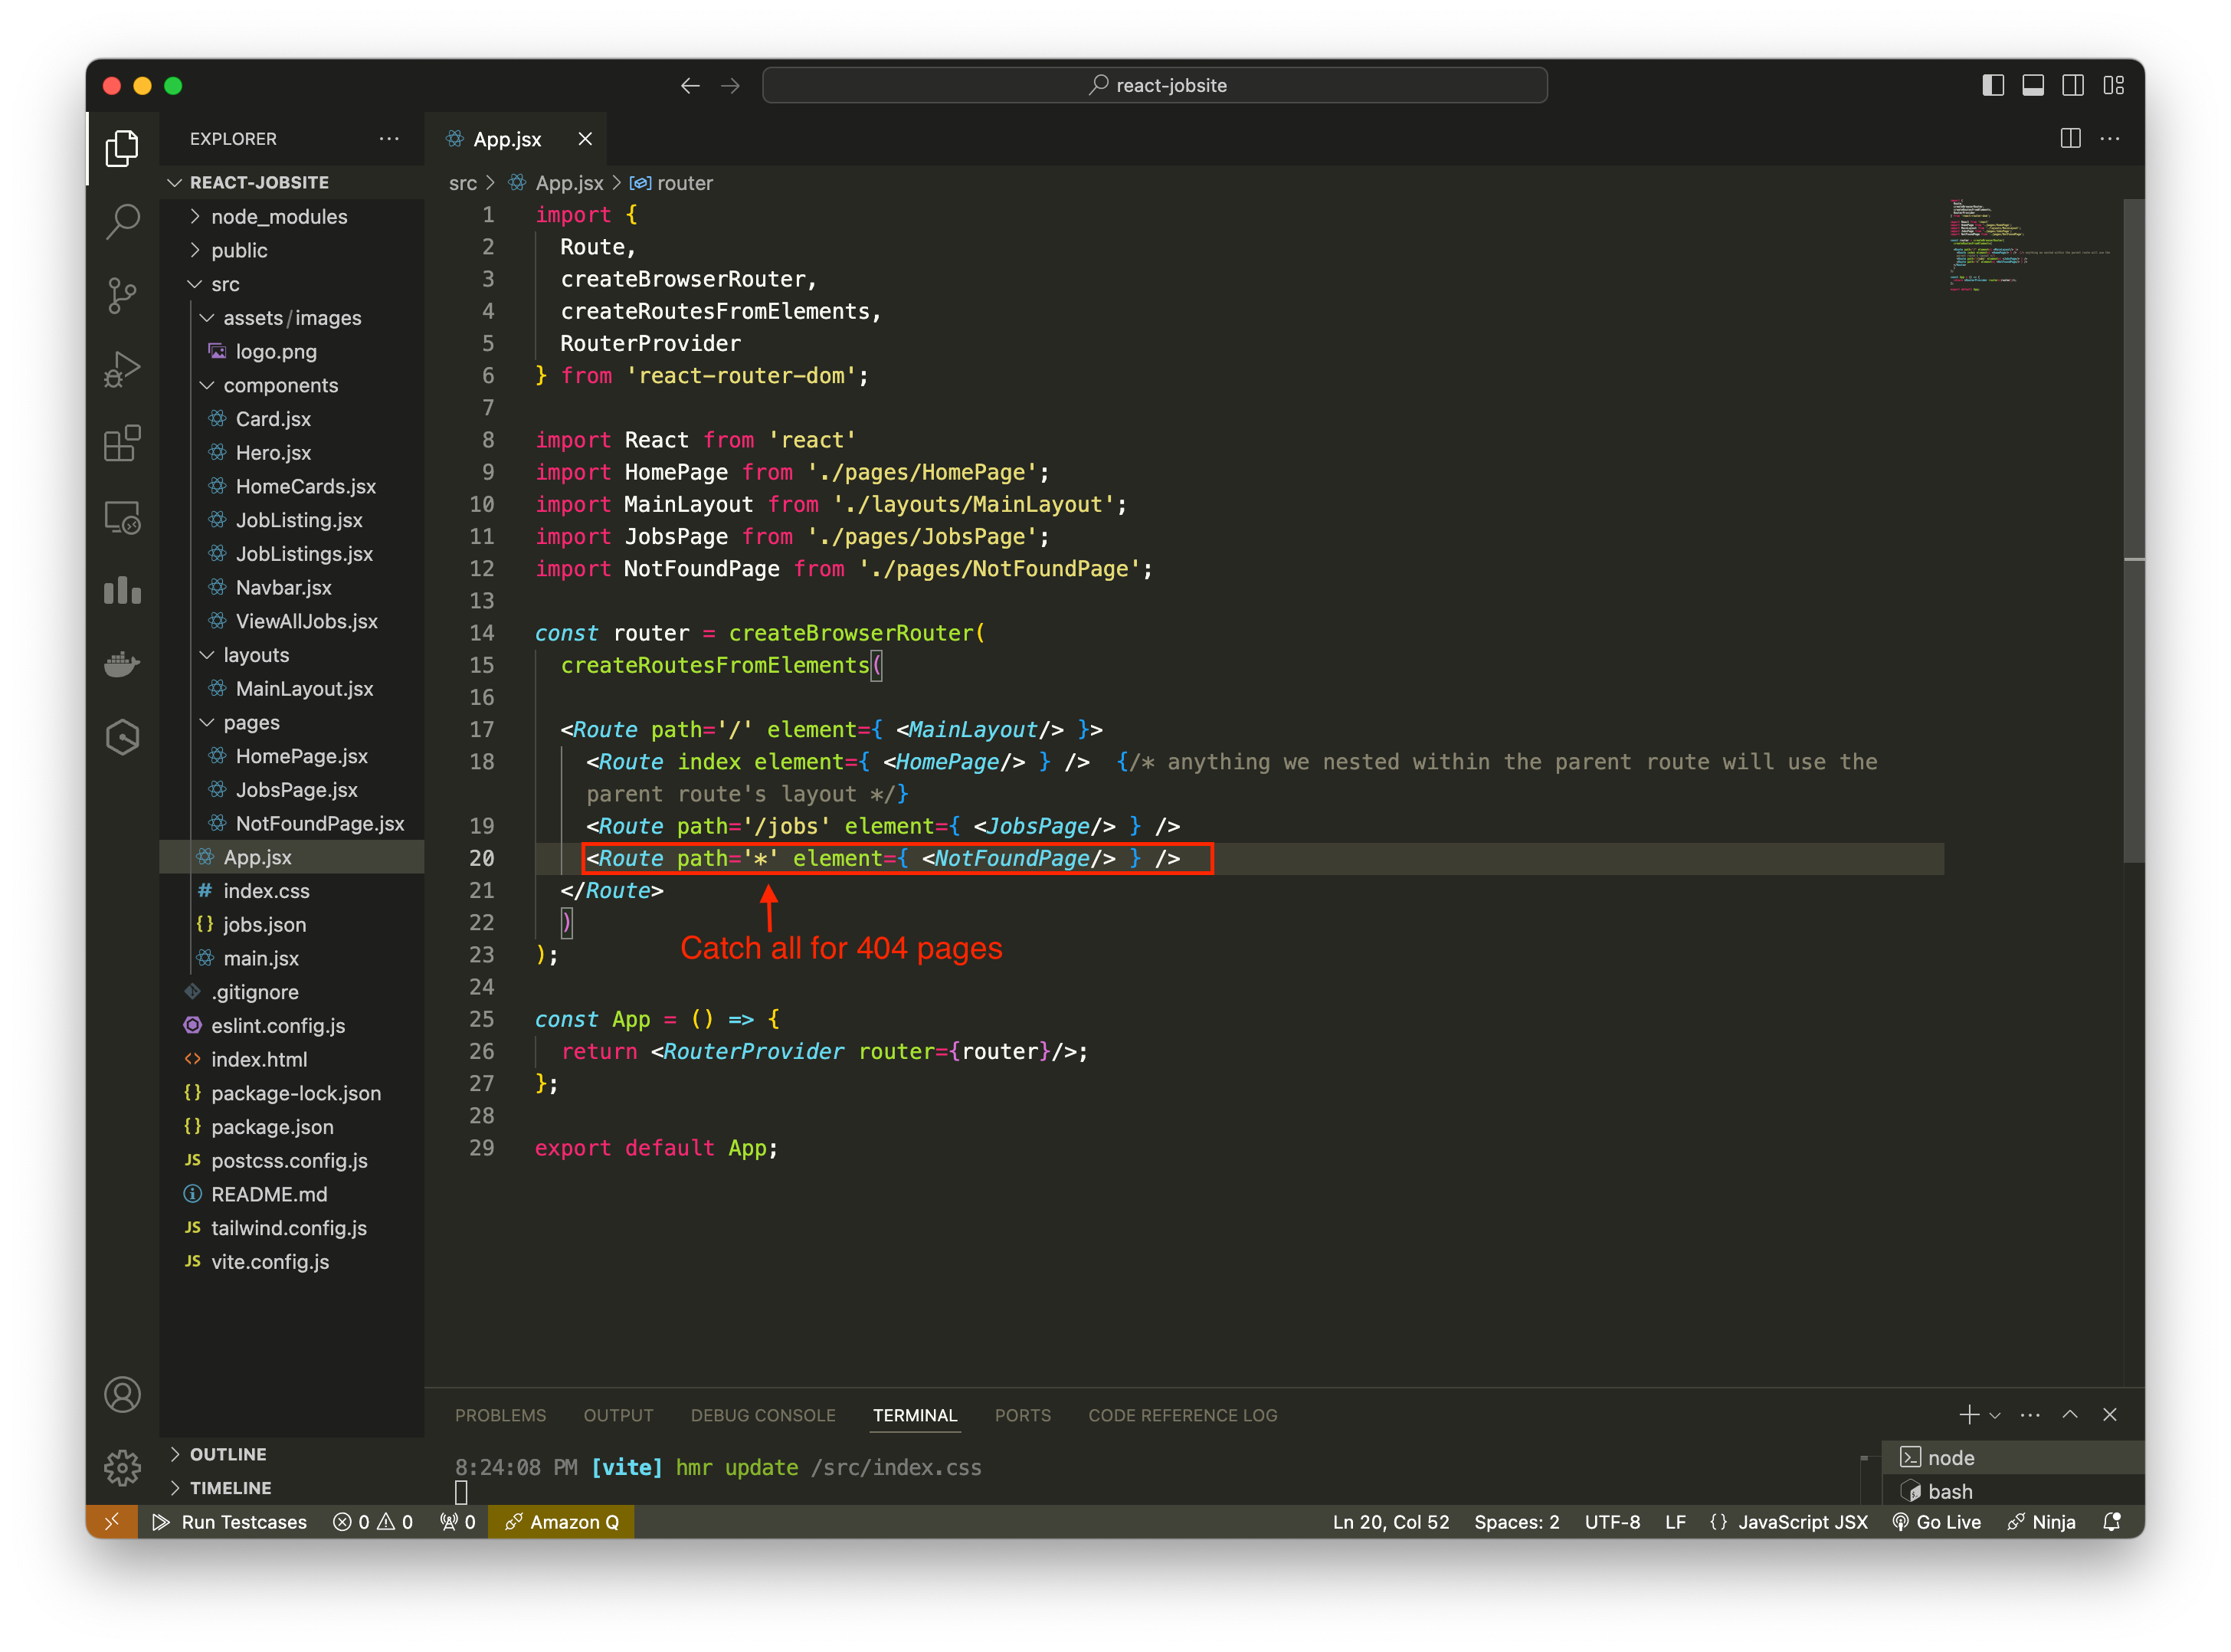Collapse the src folder
The image size is (2231, 1652).
[x=292, y=284]
